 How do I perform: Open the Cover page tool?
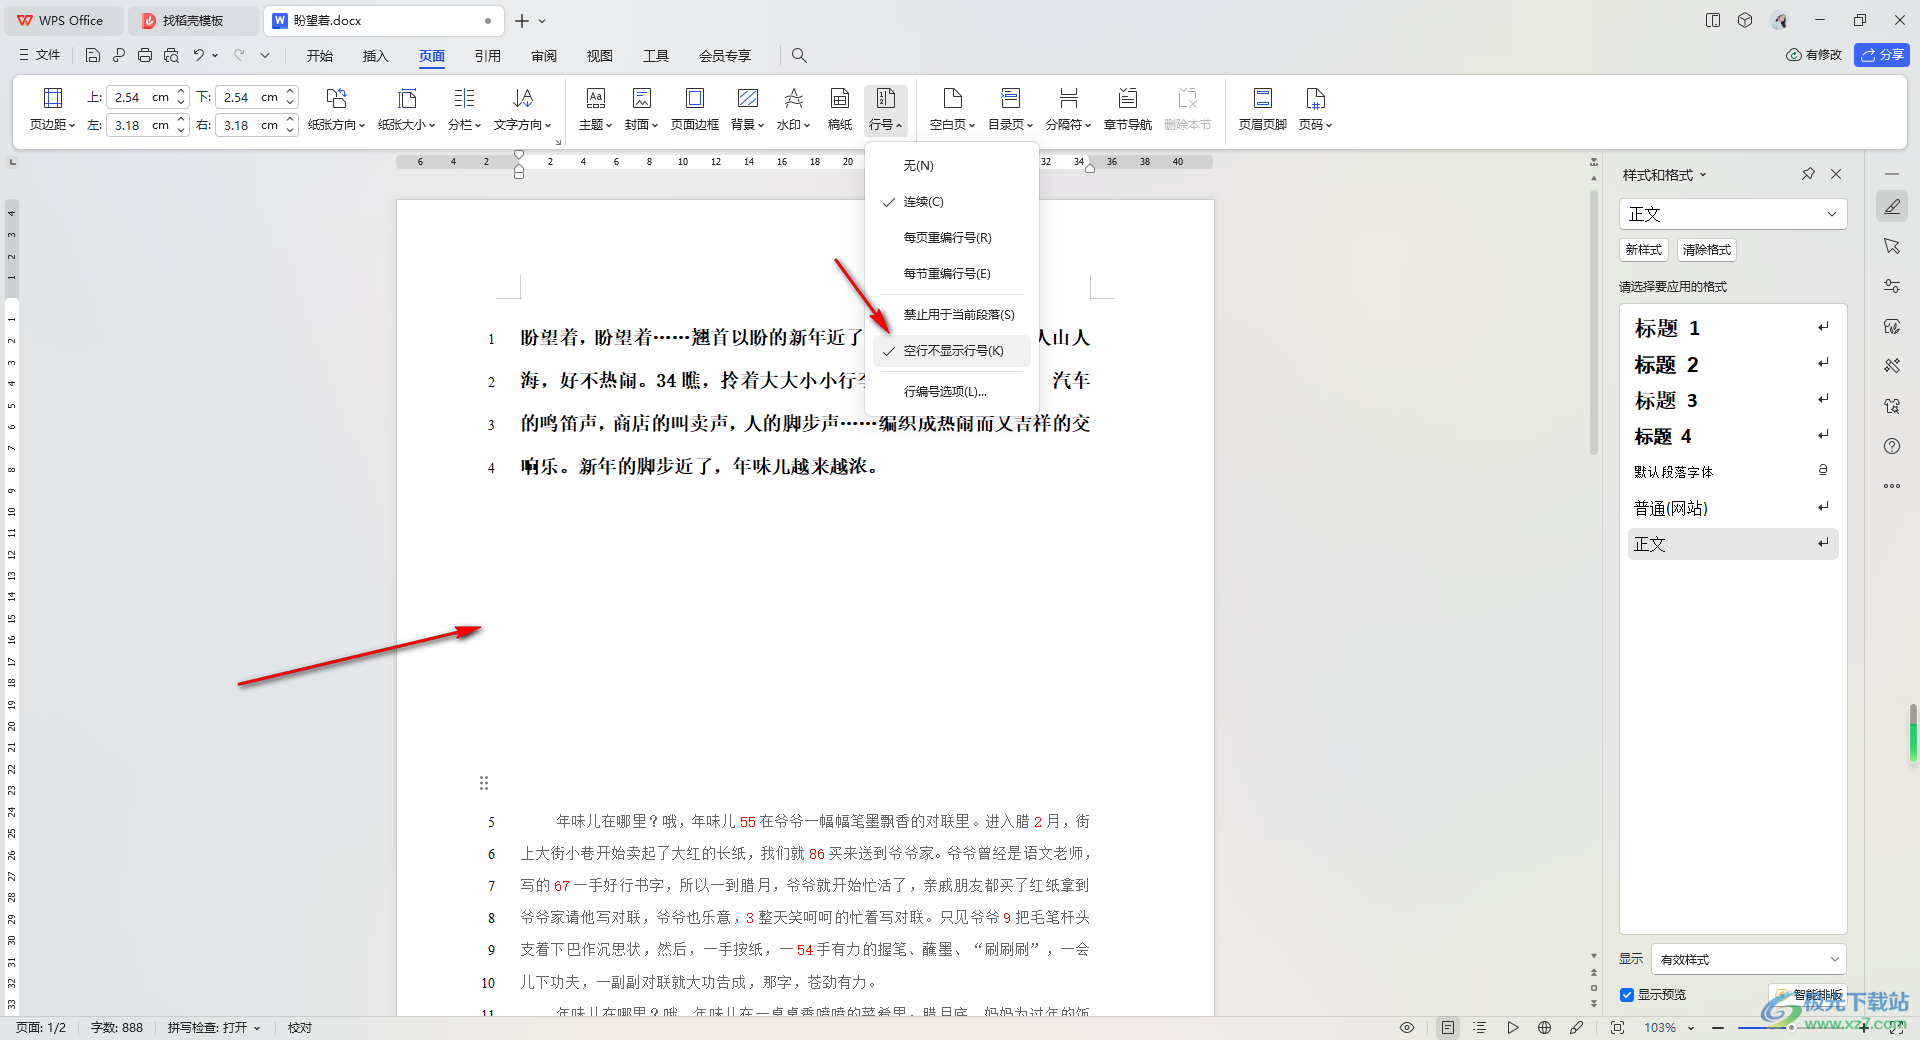(641, 109)
